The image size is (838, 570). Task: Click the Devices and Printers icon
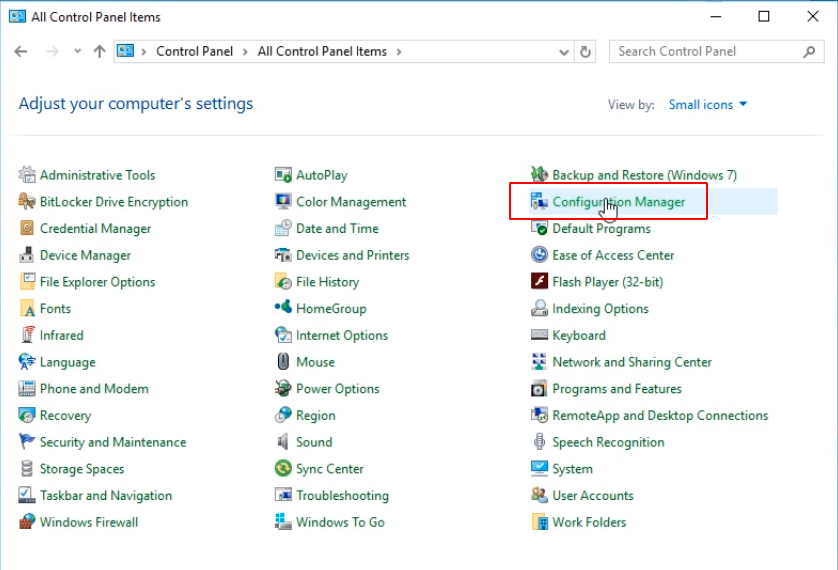pyautogui.click(x=283, y=255)
